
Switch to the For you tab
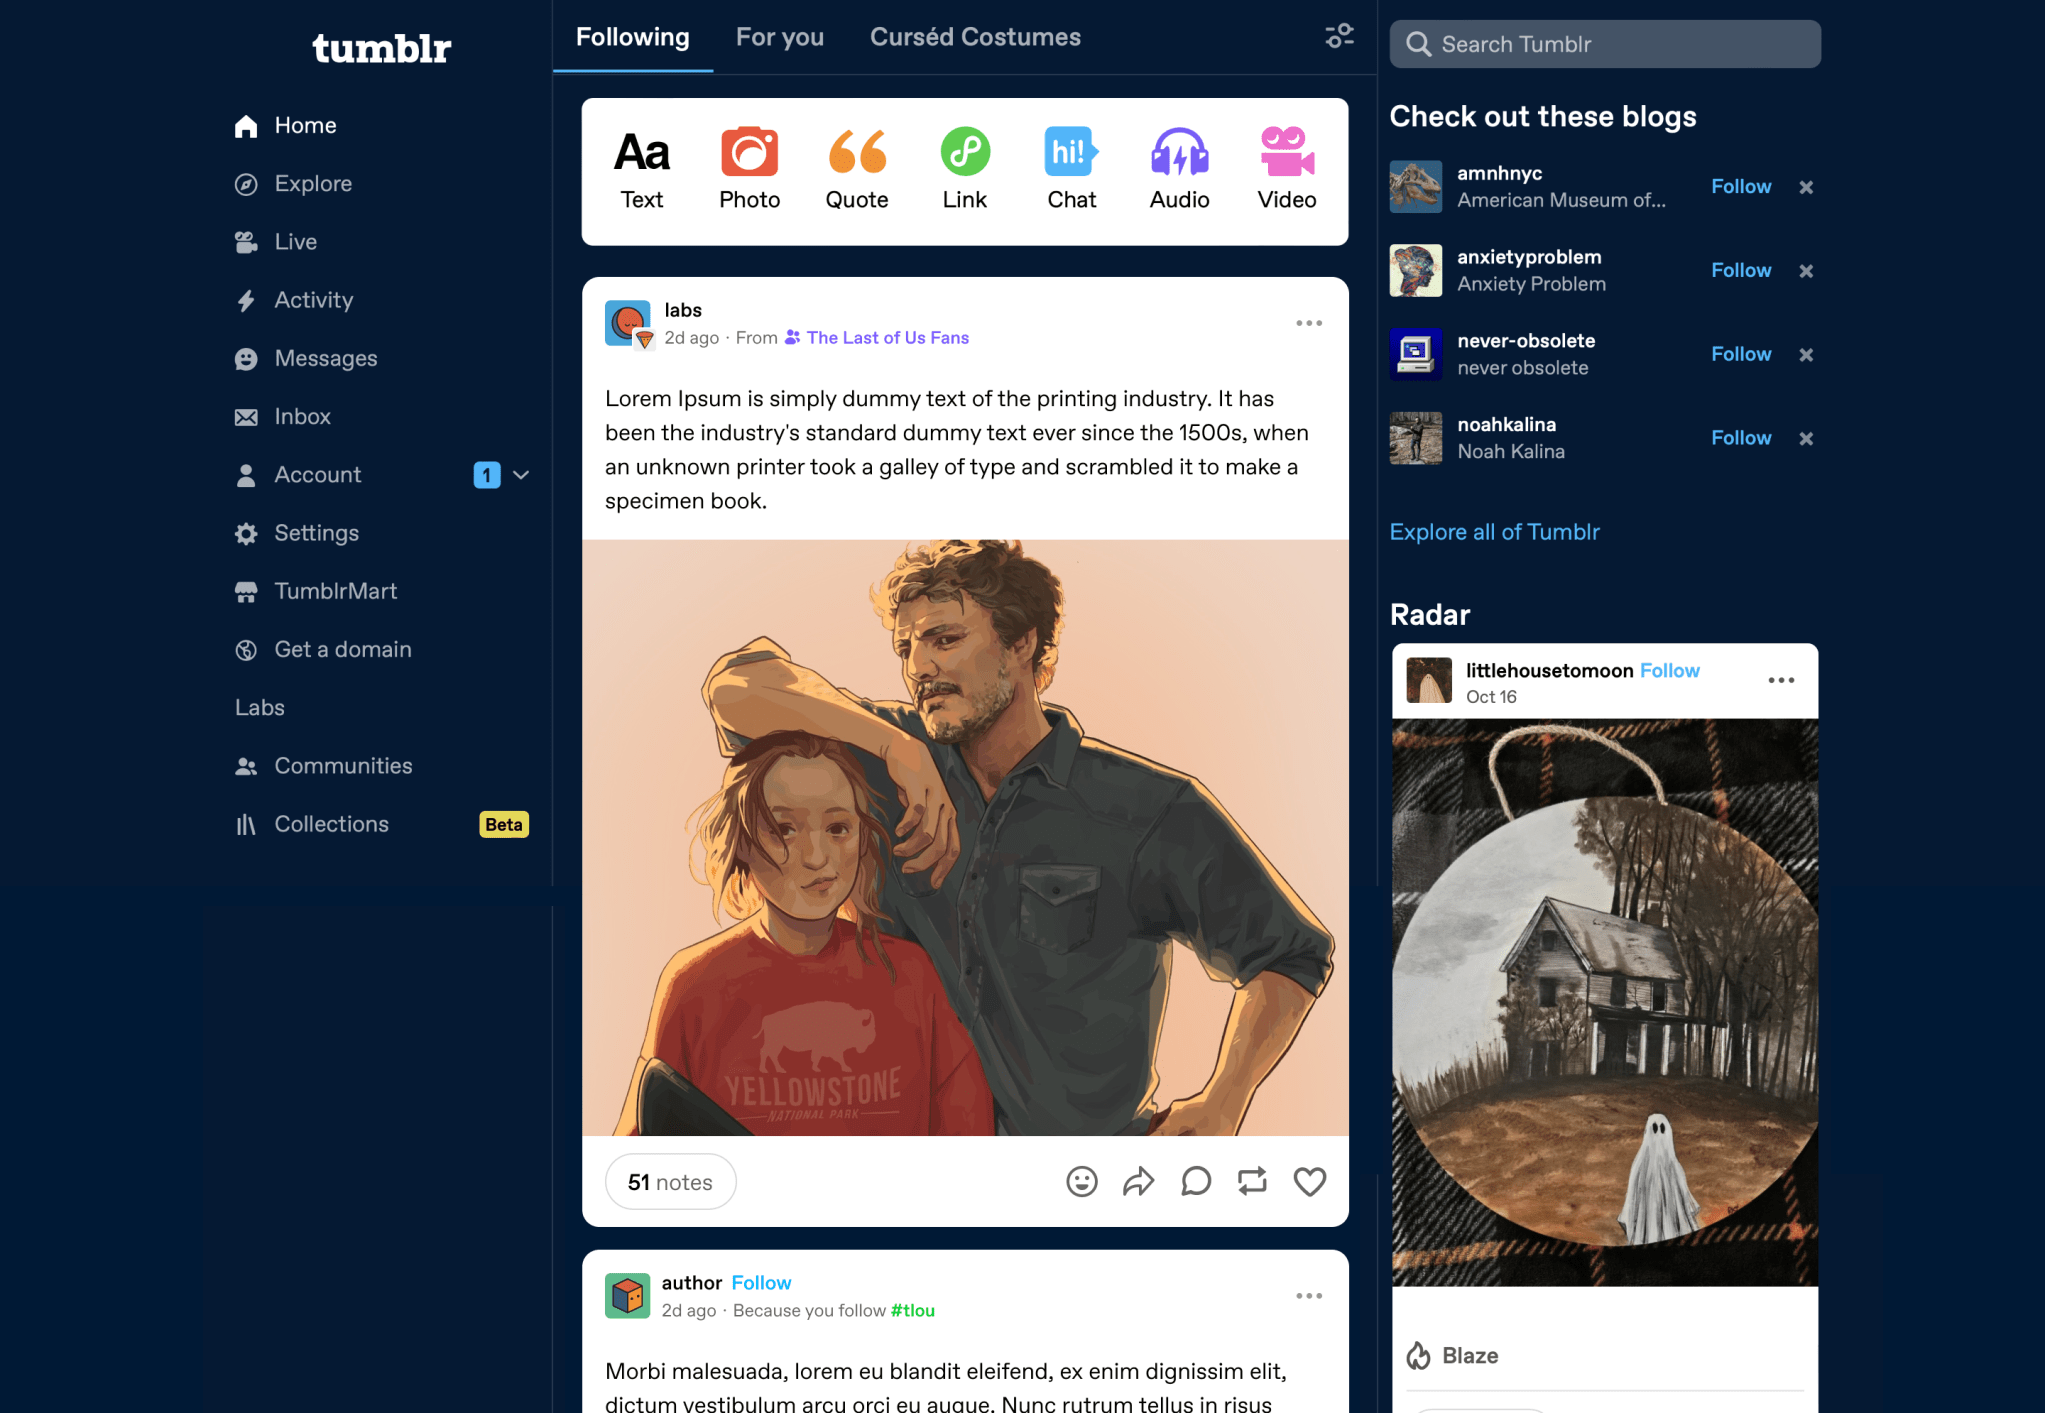pos(779,37)
